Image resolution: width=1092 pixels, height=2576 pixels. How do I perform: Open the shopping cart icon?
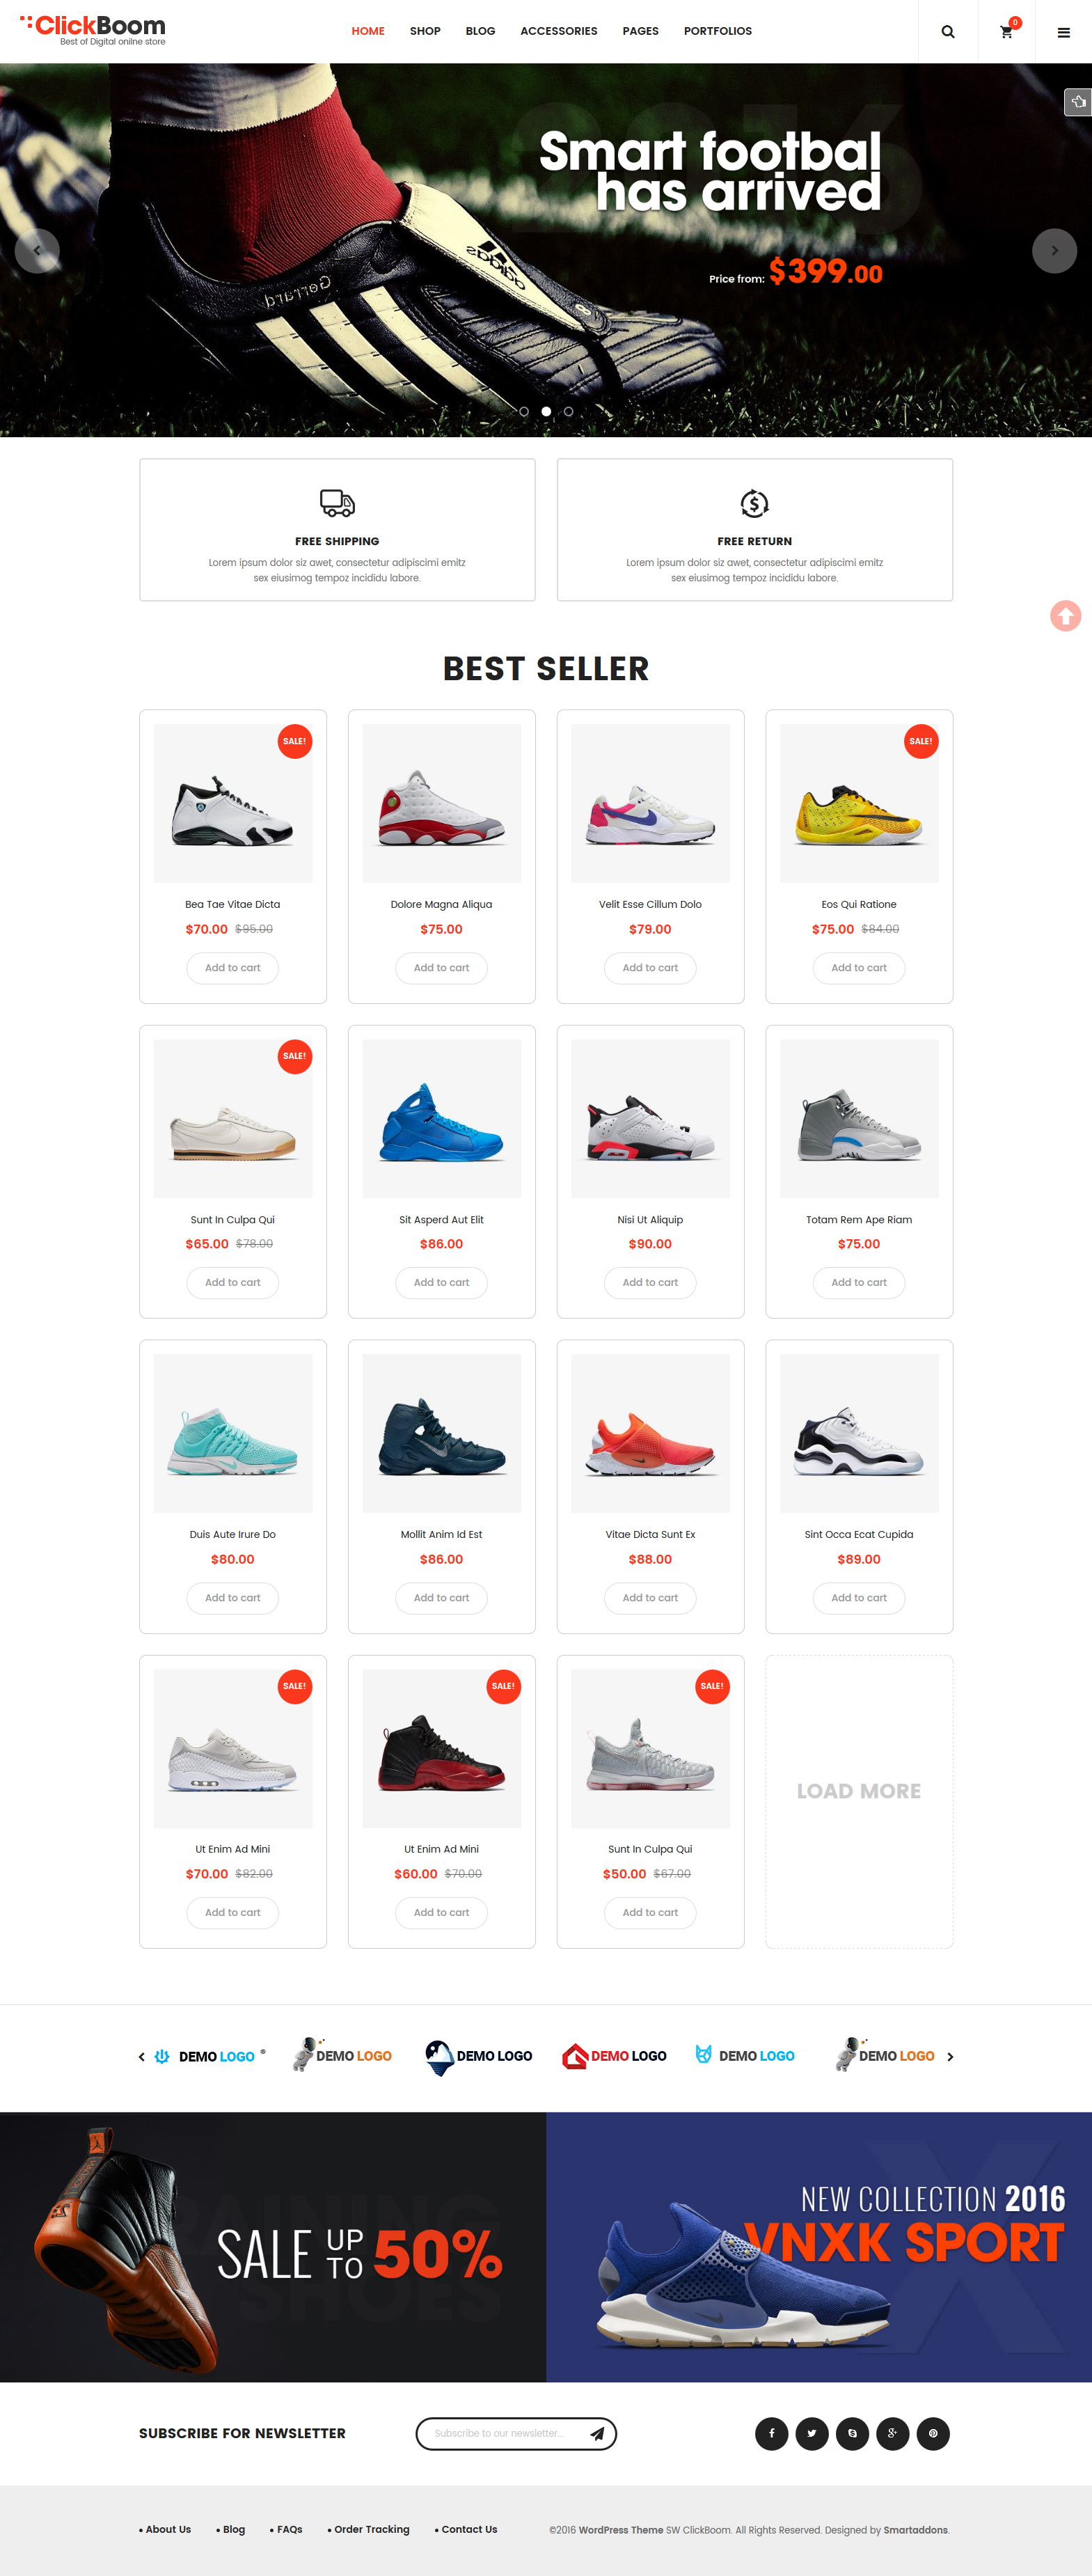tap(1007, 31)
